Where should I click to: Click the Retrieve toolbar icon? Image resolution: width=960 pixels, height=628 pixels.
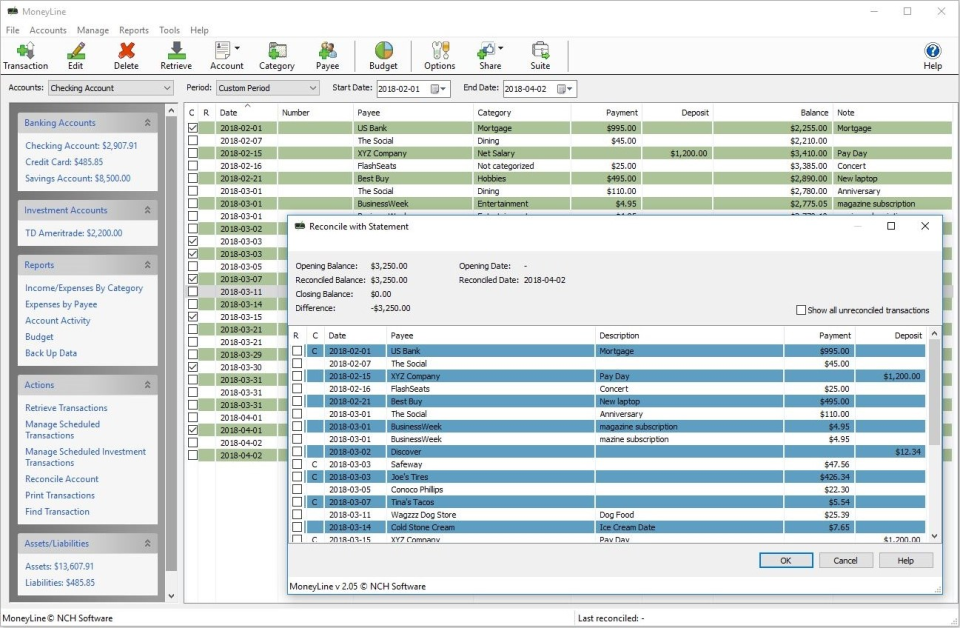click(176, 54)
